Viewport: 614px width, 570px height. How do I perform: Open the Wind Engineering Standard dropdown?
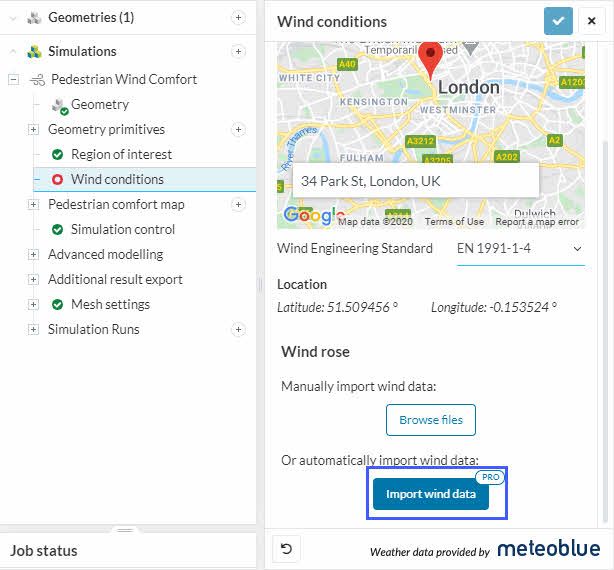pyautogui.click(x=519, y=248)
